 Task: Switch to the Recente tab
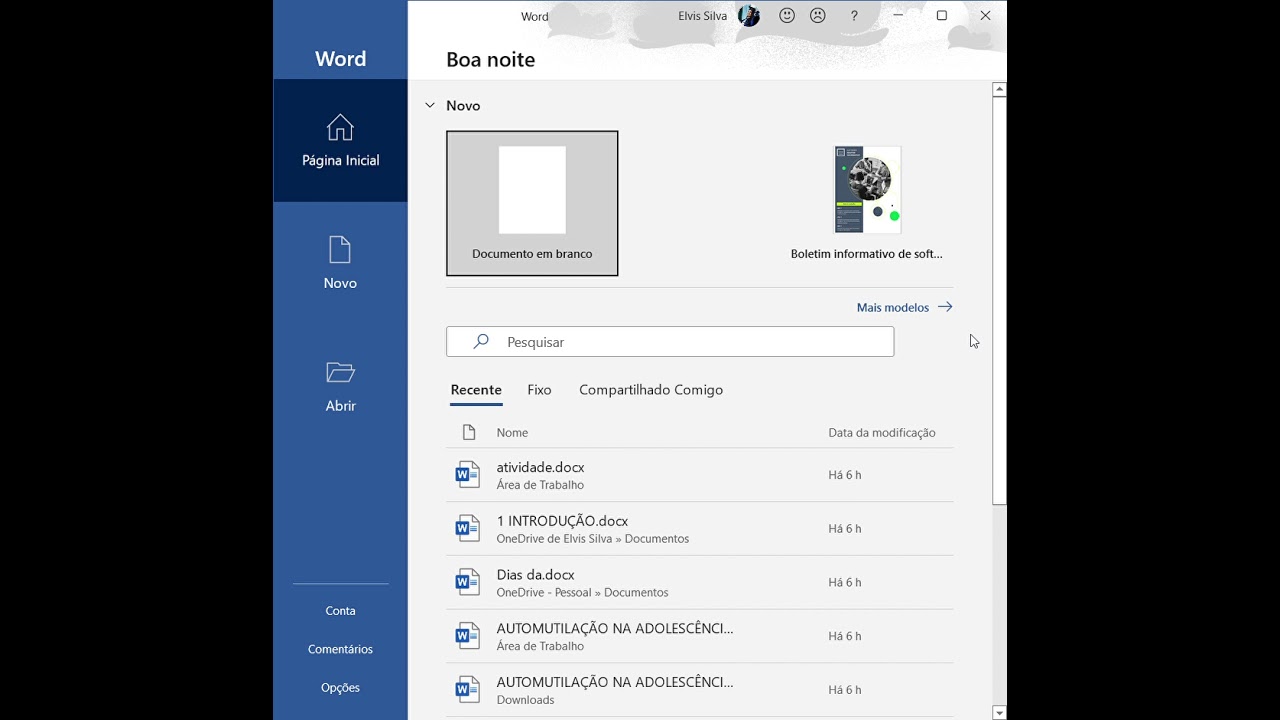[x=476, y=390]
